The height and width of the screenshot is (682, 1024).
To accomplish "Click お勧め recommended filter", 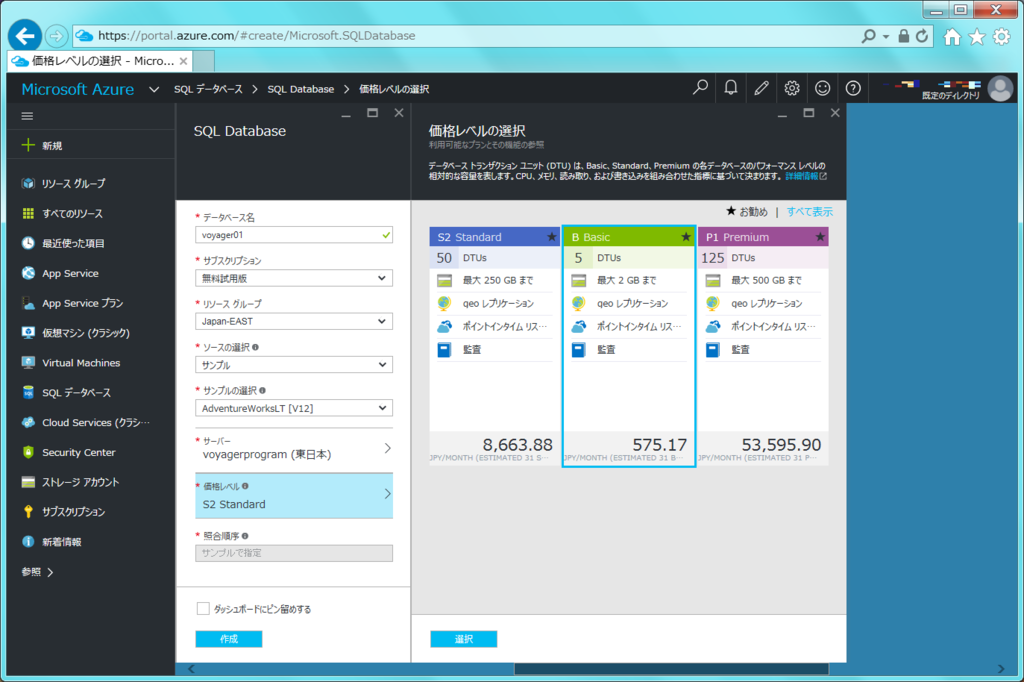I will coord(747,212).
